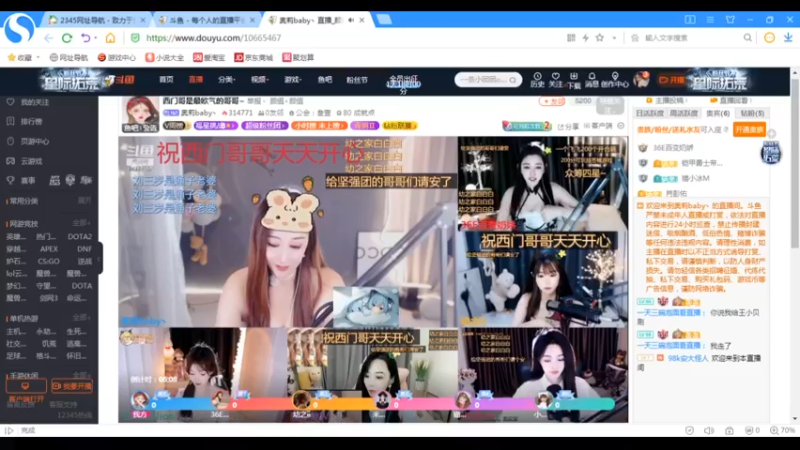The width and height of the screenshot is (800, 450).
Task: Open the browser downloads arrow icon
Action: (788, 38)
